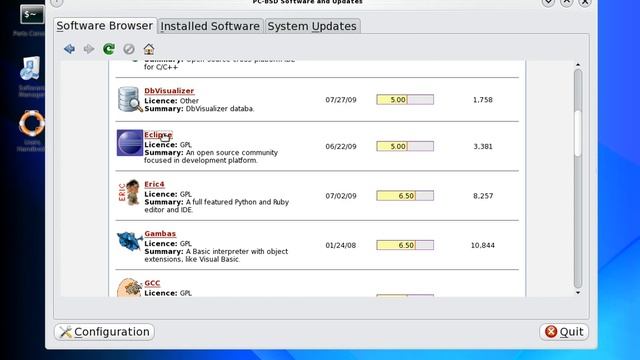Click the scrollbar down arrow
This screenshot has height=360, width=640.
(578, 293)
